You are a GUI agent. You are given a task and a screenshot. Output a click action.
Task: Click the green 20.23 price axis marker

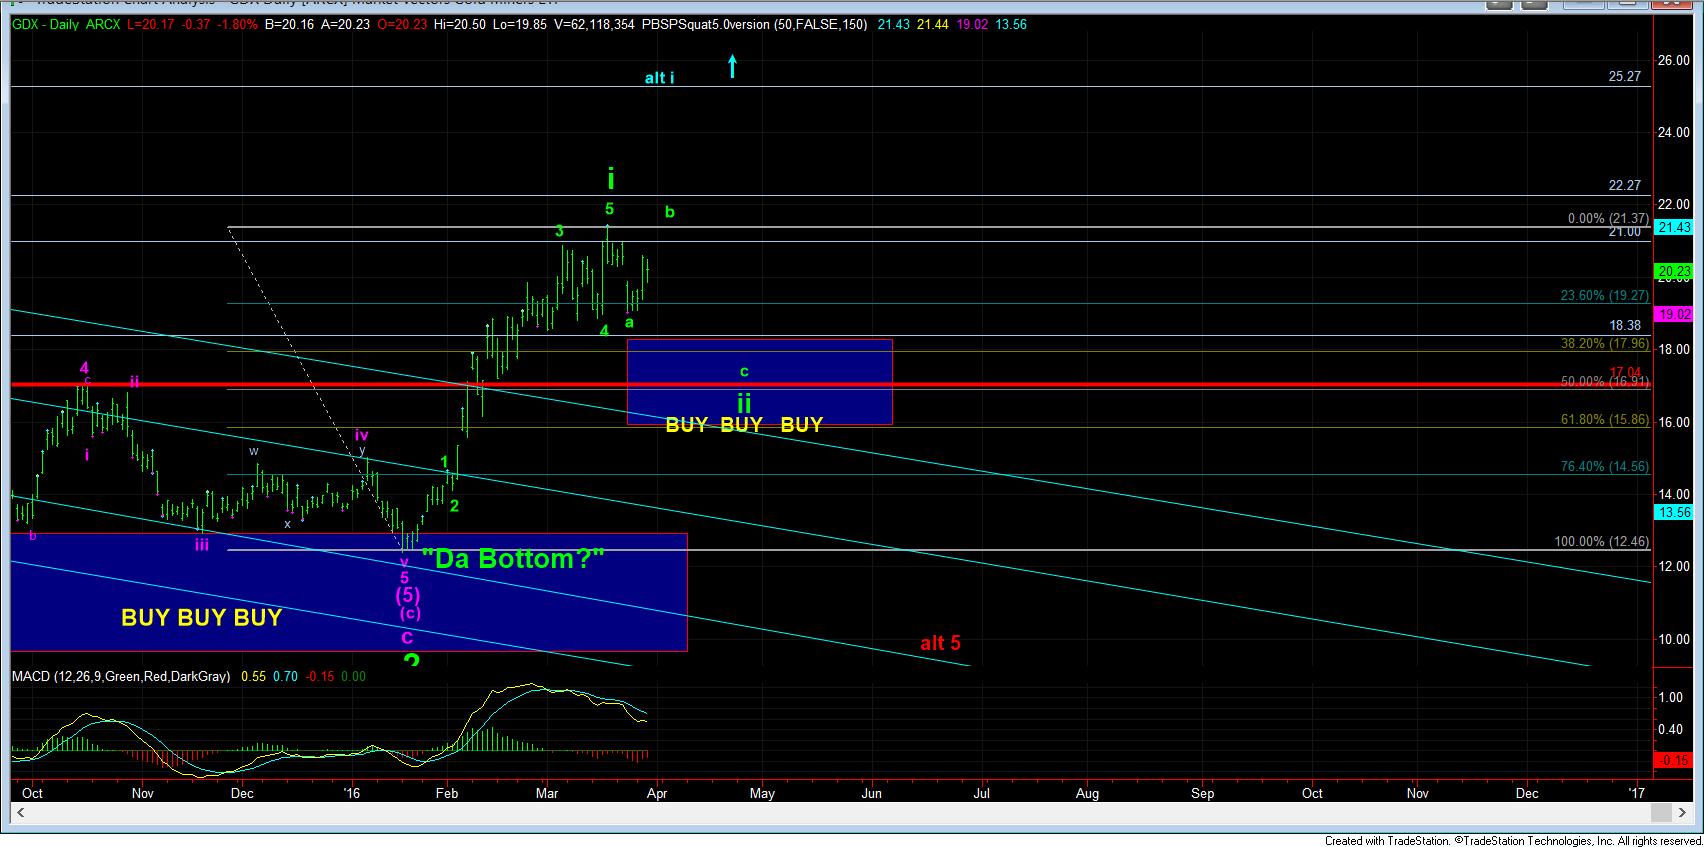[1673, 271]
